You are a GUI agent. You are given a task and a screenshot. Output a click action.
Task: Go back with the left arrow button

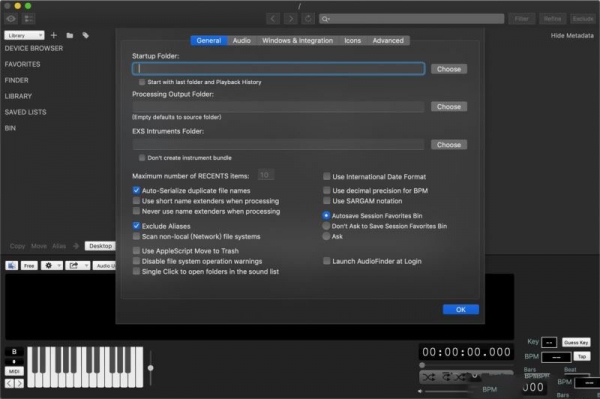(272, 18)
